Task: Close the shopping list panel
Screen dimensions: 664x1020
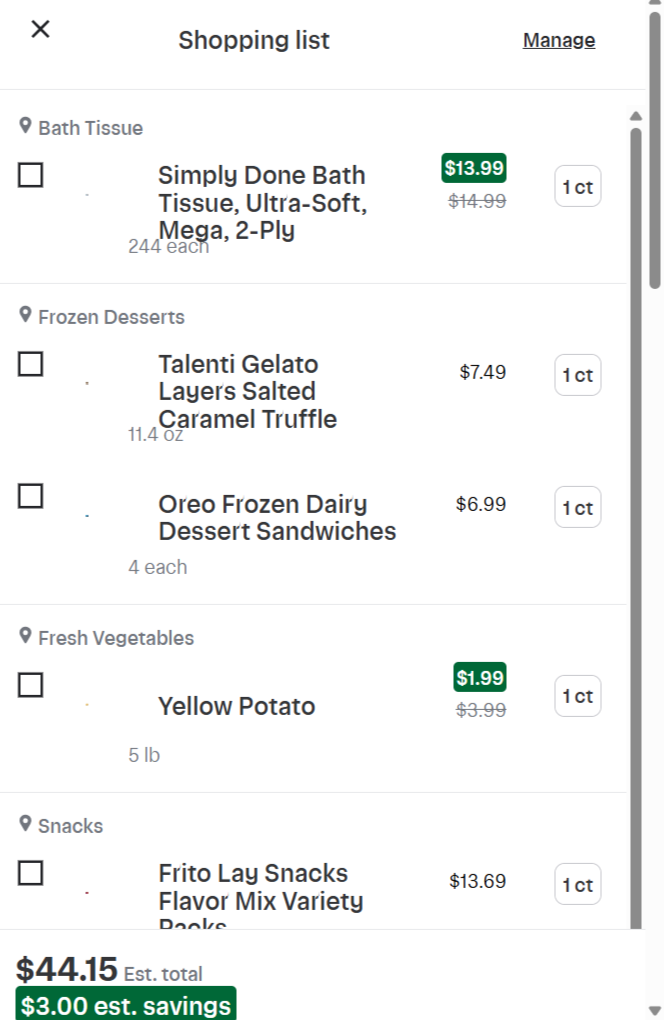Action: tap(40, 29)
